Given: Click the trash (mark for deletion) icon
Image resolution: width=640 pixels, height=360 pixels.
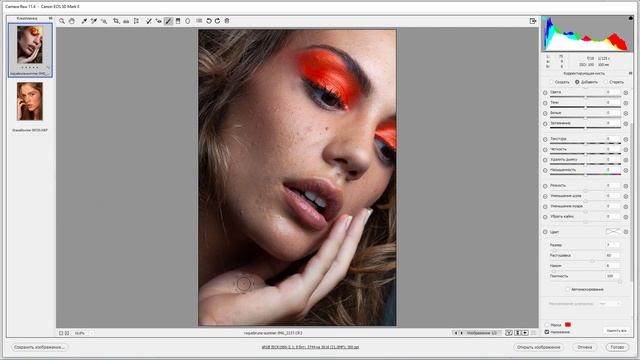Looking at the screenshot, I should coord(227,21).
